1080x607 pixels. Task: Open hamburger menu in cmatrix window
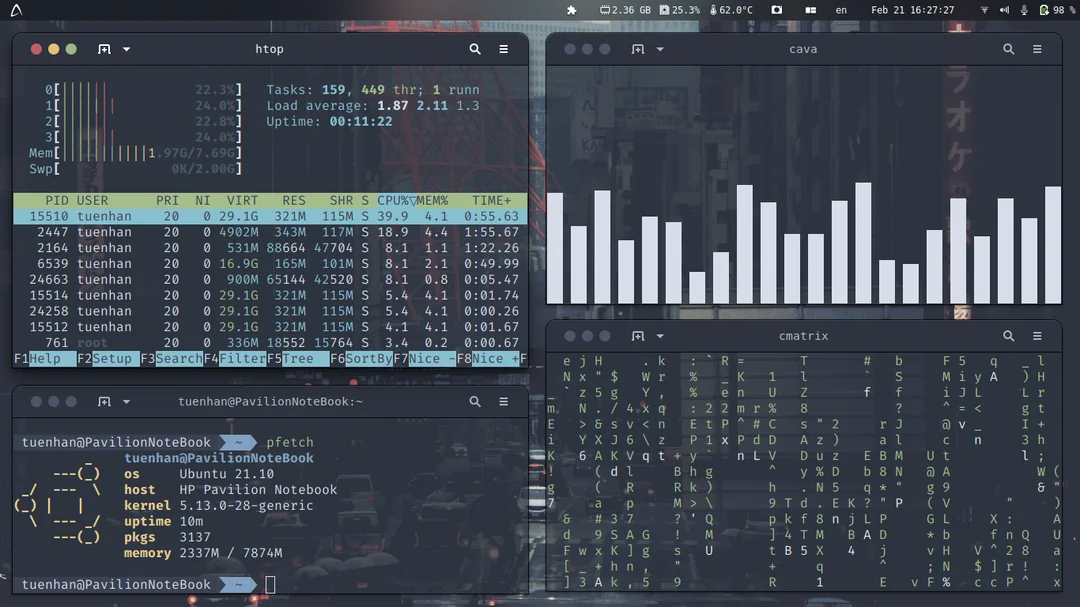click(x=1037, y=336)
